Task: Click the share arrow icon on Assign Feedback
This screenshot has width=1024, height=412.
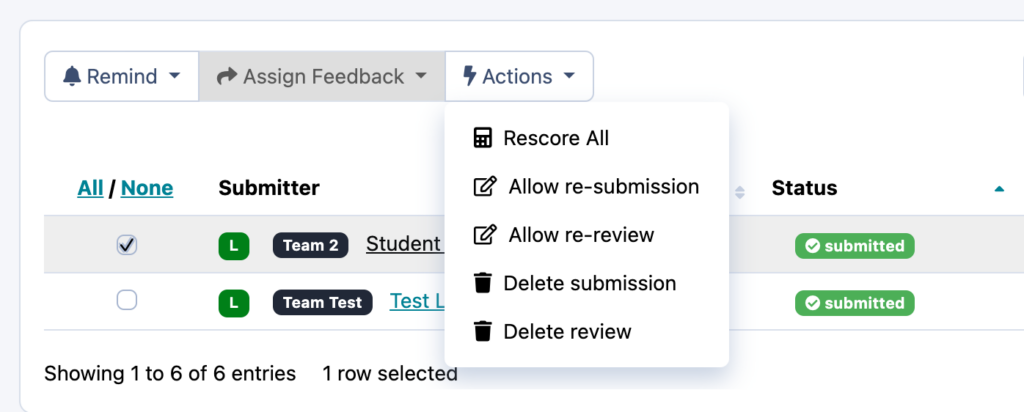Action: tap(227, 77)
